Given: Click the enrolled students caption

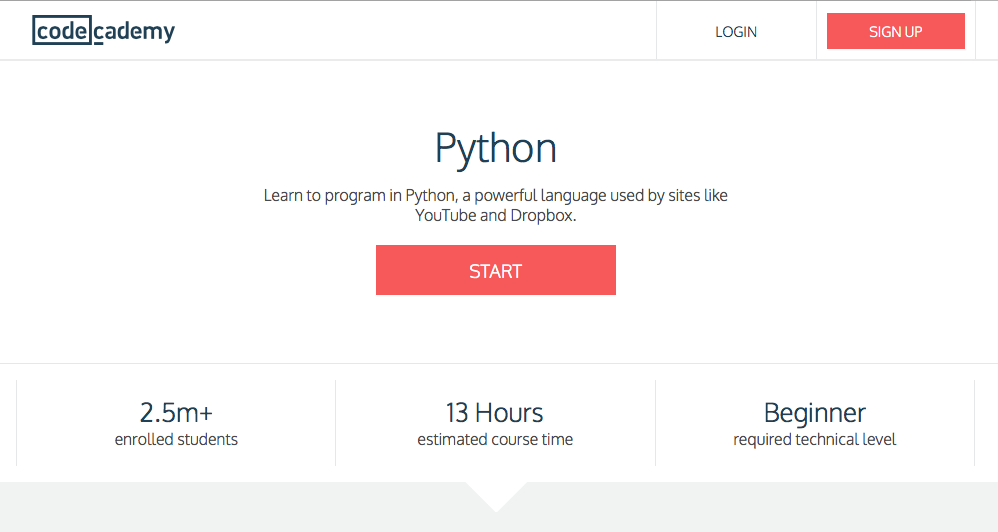Looking at the screenshot, I should tap(176, 439).
